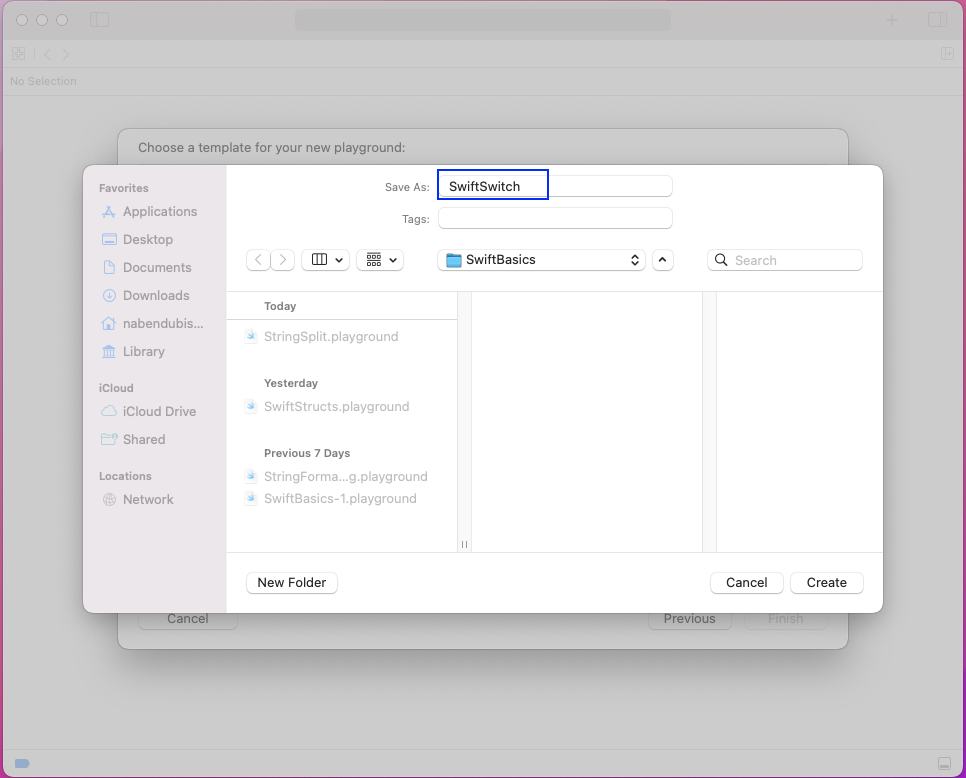Click the Network globe icon
Viewport: 966px width, 778px height.
(x=109, y=500)
